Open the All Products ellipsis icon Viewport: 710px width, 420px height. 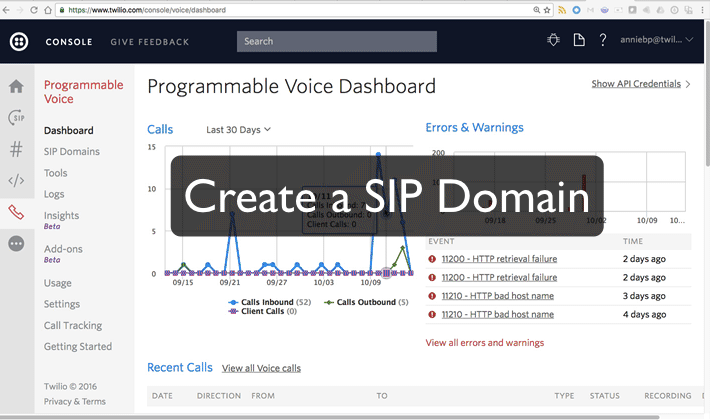[x=16, y=243]
